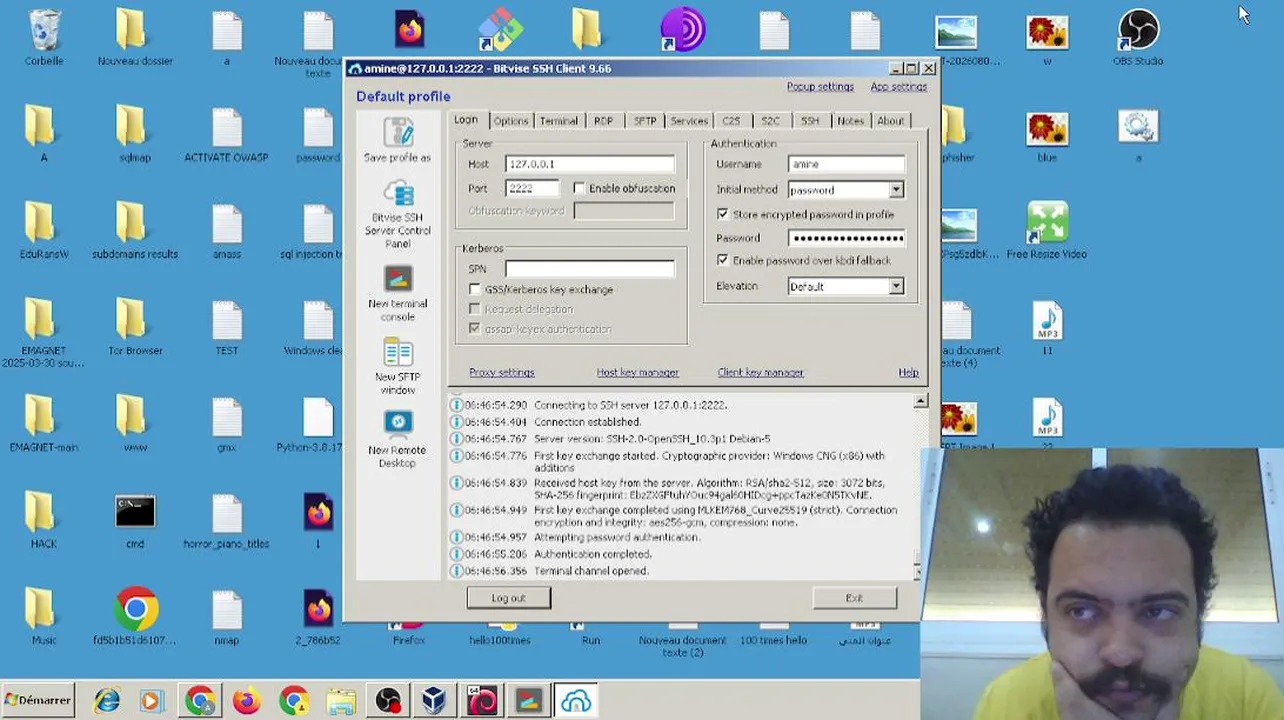Image resolution: width=1284 pixels, height=720 pixels.
Task: Open the About tab
Action: tap(890, 121)
